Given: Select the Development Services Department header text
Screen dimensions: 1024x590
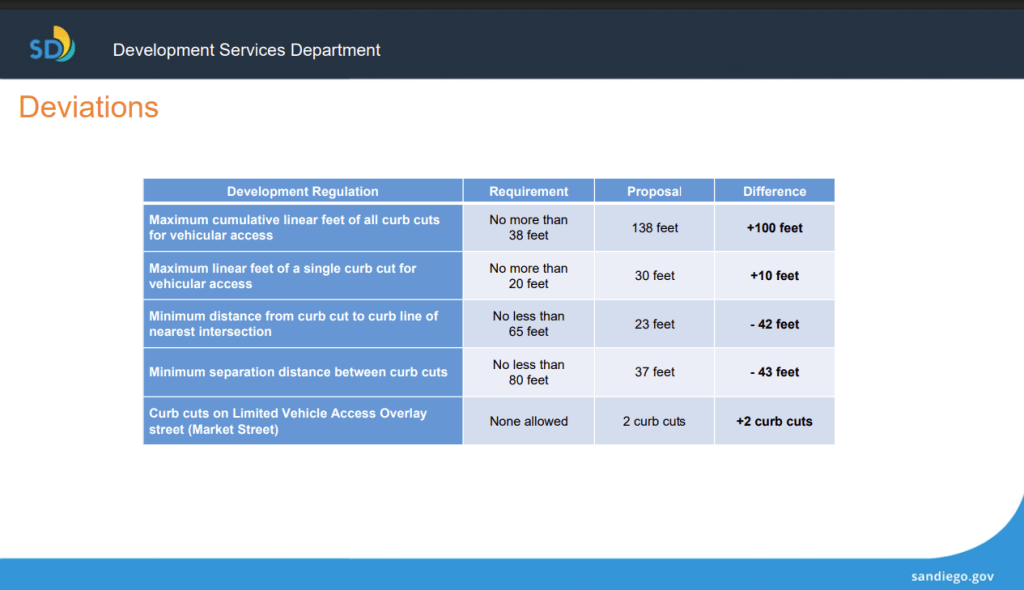Looking at the screenshot, I should [246, 50].
